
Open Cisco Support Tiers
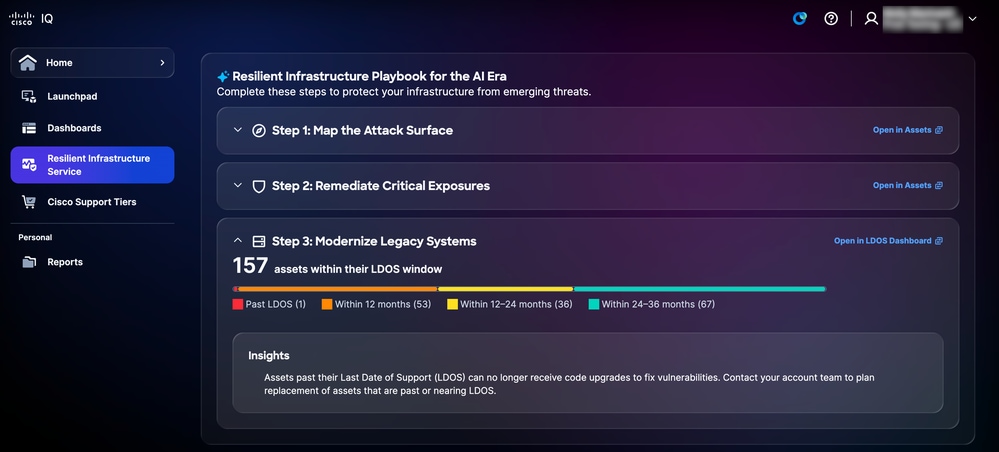point(92,202)
